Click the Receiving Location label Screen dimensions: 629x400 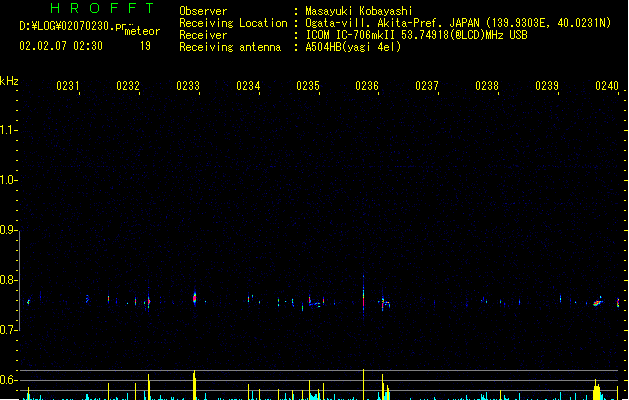click(x=233, y=23)
